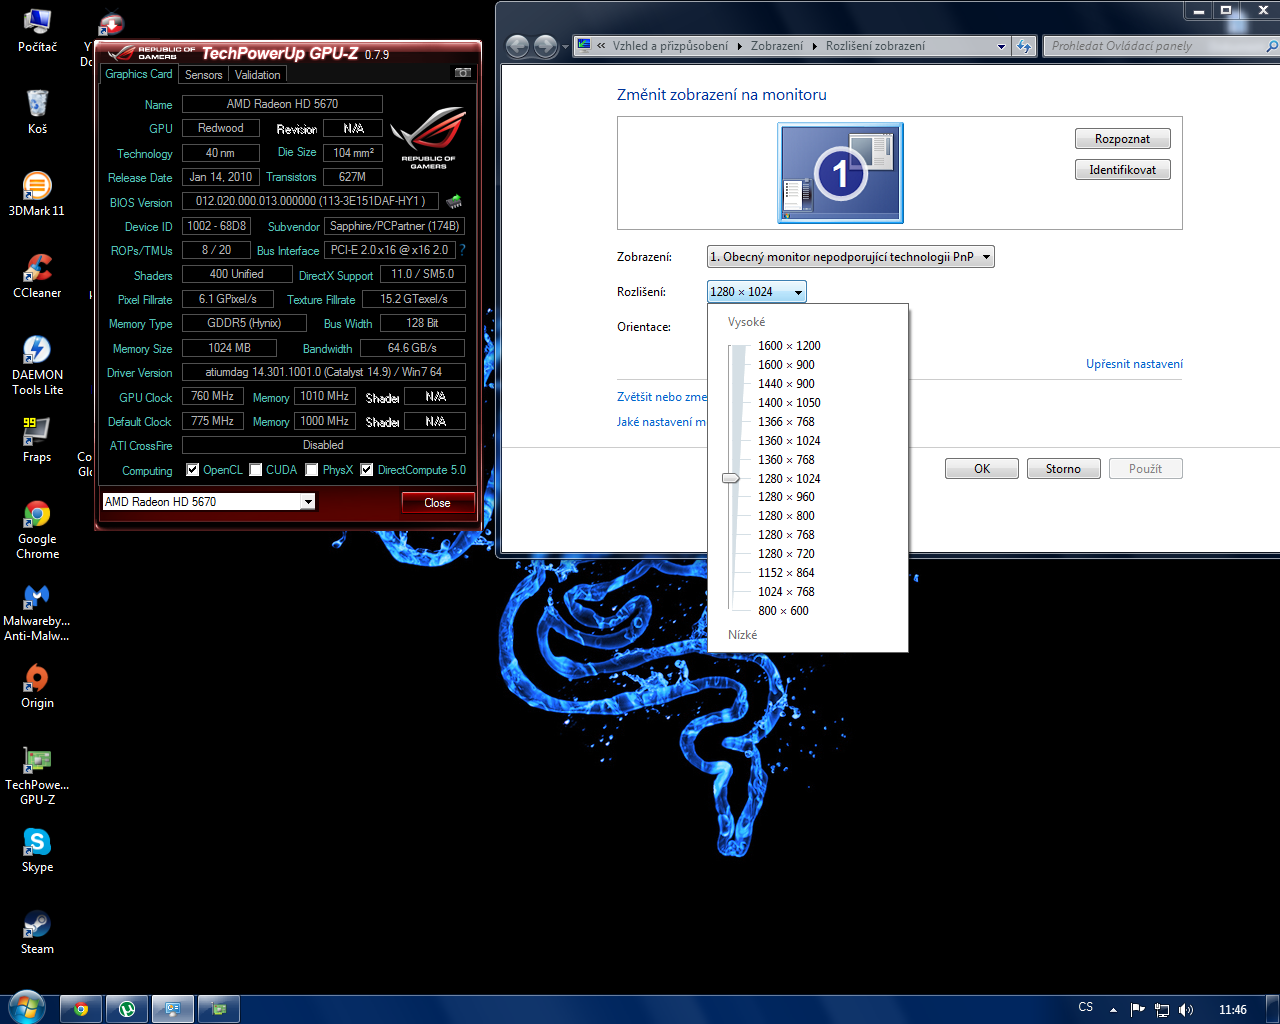Launch Origin from the desktop
1280x1024 pixels.
point(37,686)
